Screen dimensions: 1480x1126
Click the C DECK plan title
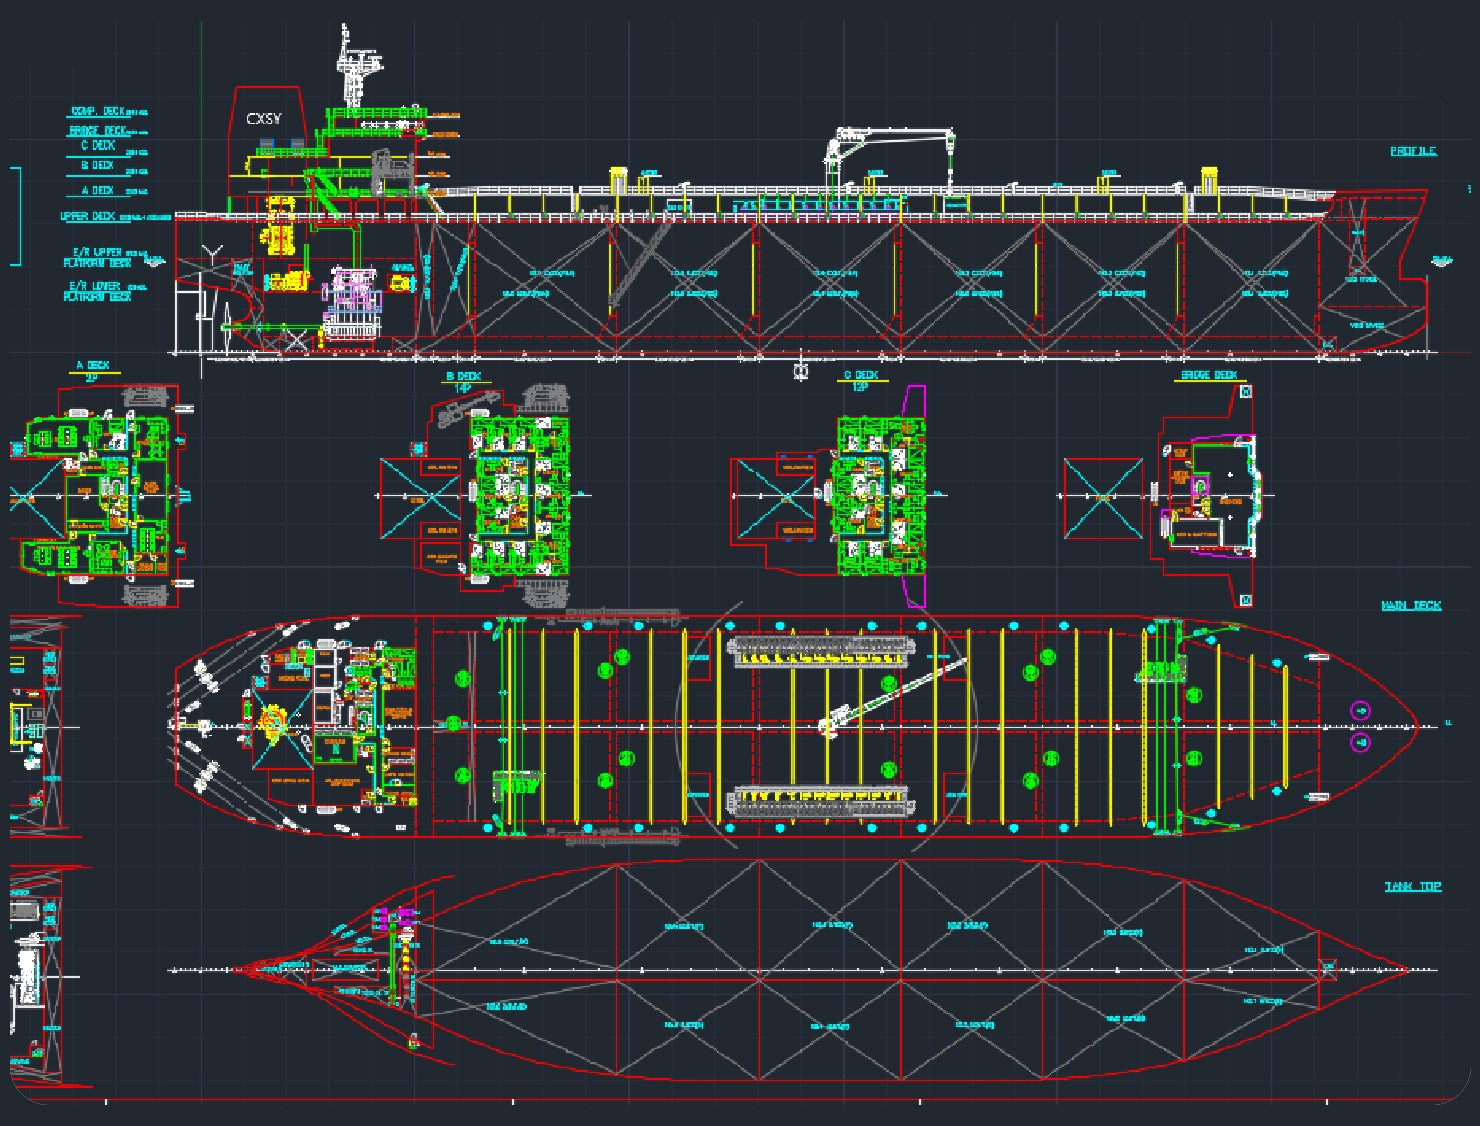pyautogui.click(x=860, y=376)
